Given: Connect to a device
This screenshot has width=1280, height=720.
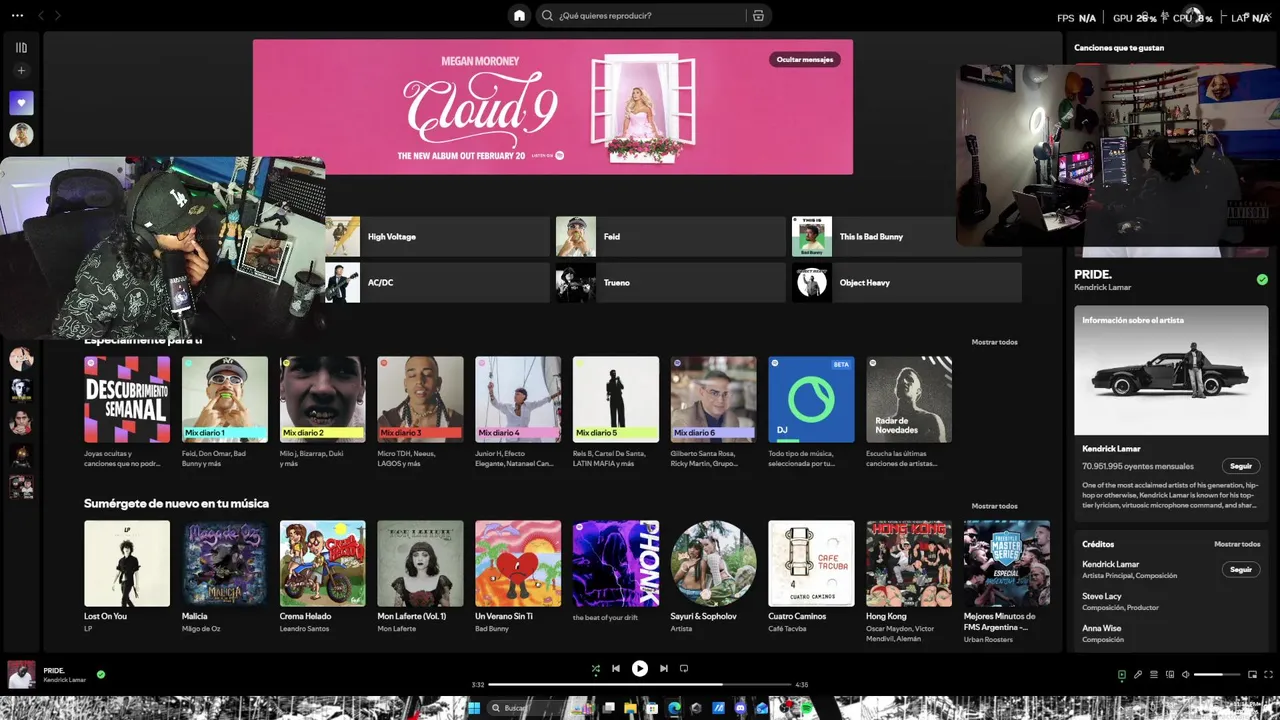Looking at the screenshot, I should (1170, 674).
